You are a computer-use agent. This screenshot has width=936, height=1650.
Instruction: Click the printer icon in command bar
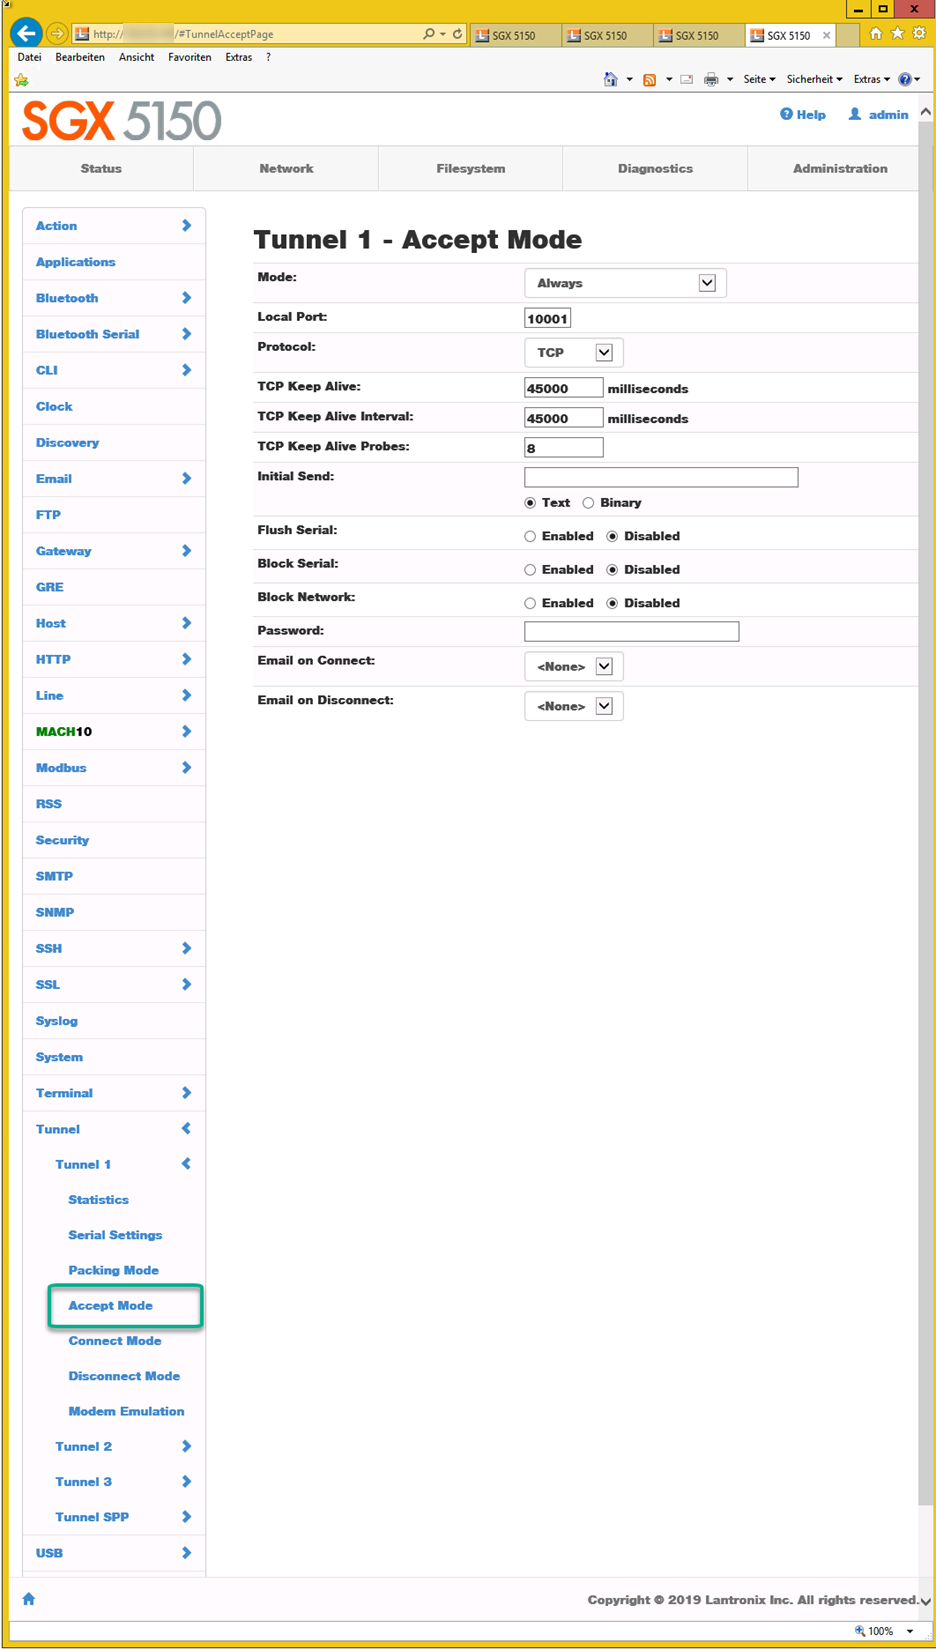(711, 80)
